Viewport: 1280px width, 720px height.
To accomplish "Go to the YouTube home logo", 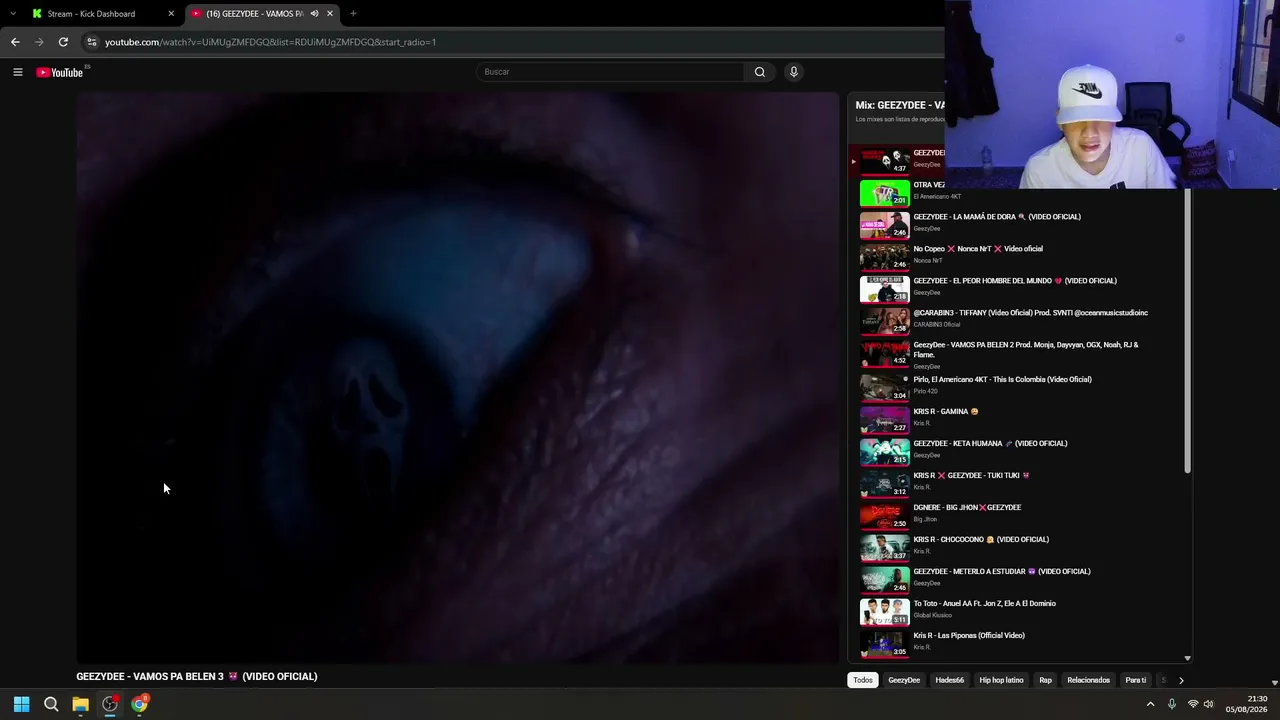I will (62, 72).
